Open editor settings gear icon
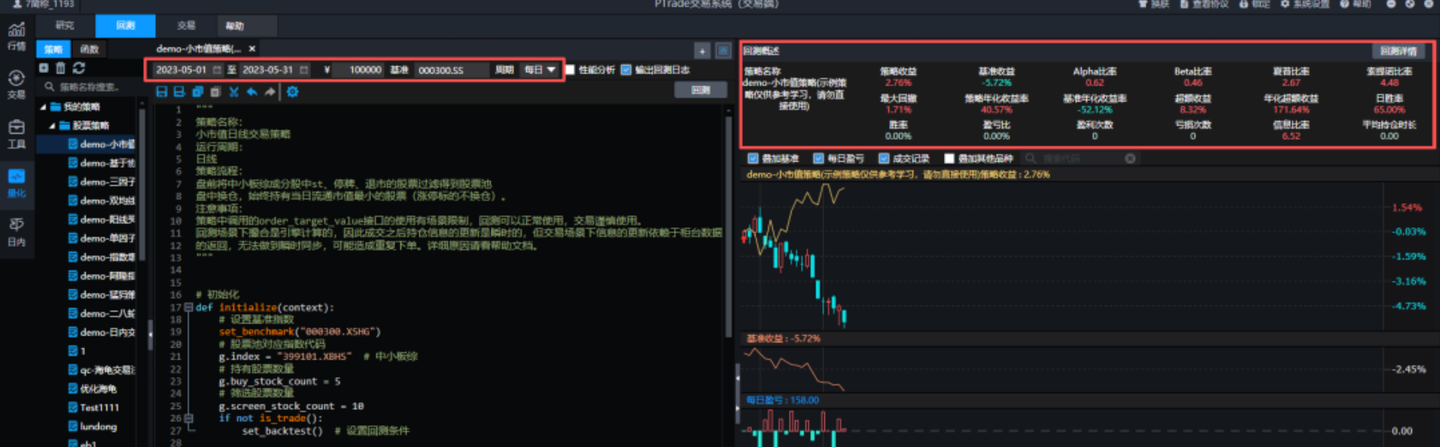The width and height of the screenshot is (1440, 447). [x=293, y=92]
